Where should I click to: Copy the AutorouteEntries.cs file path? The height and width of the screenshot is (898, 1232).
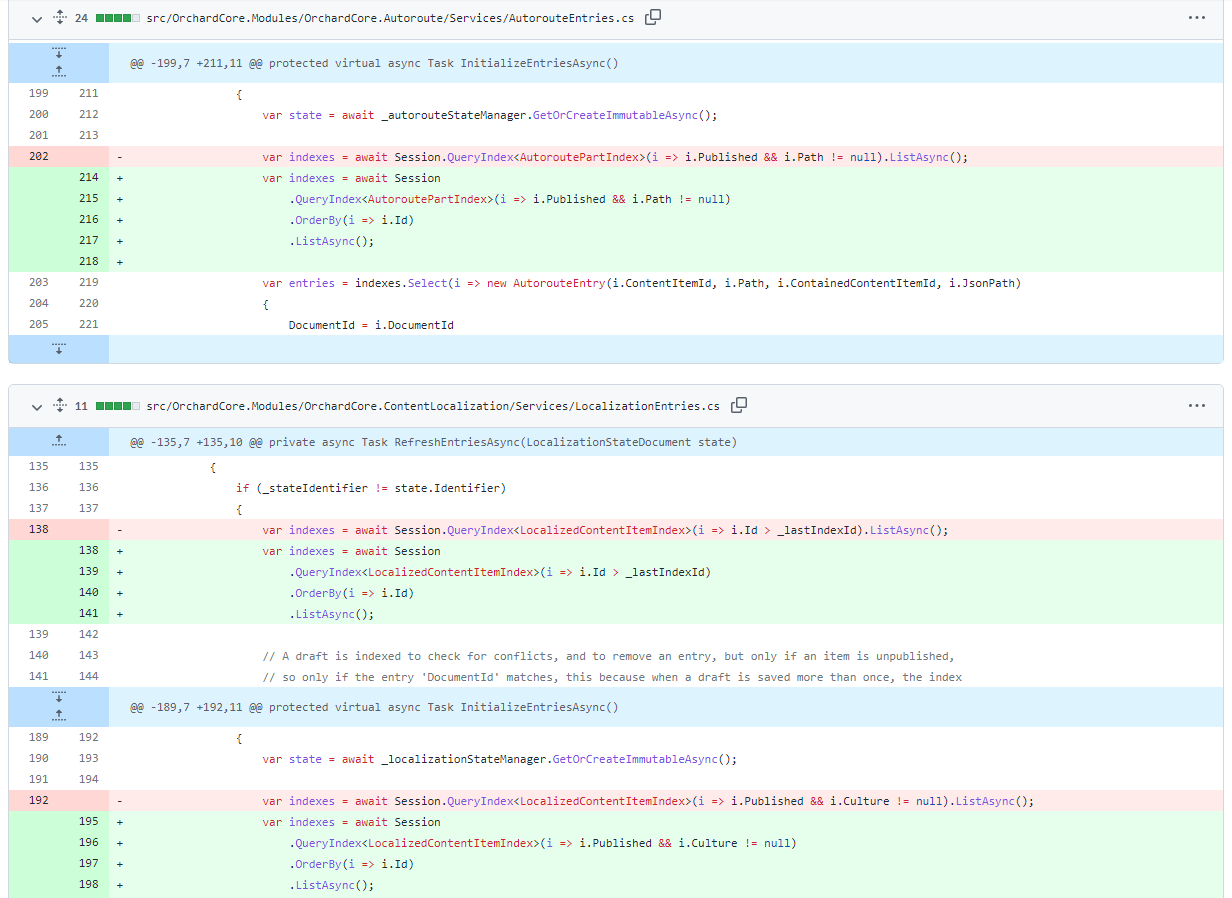pos(653,17)
